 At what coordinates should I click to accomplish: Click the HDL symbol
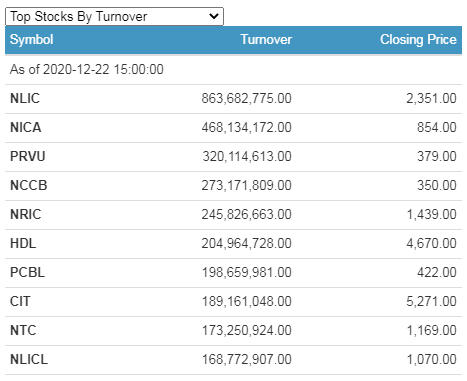pyautogui.click(x=23, y=243)
